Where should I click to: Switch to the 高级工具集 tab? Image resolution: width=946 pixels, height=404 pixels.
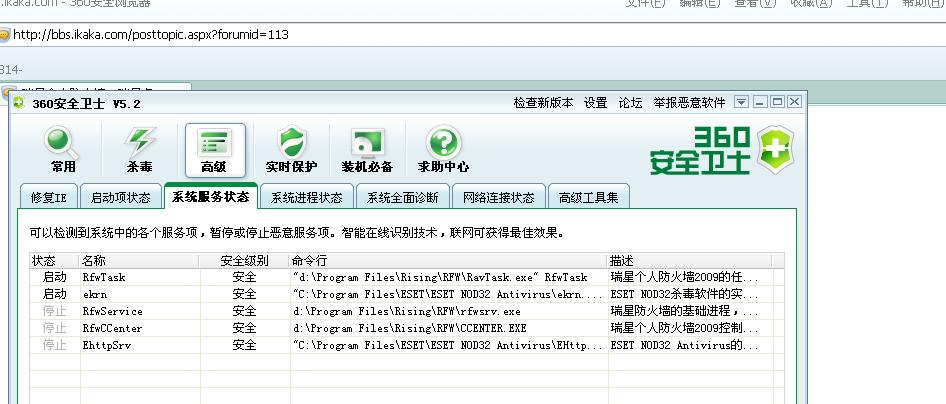coord(588,197)
